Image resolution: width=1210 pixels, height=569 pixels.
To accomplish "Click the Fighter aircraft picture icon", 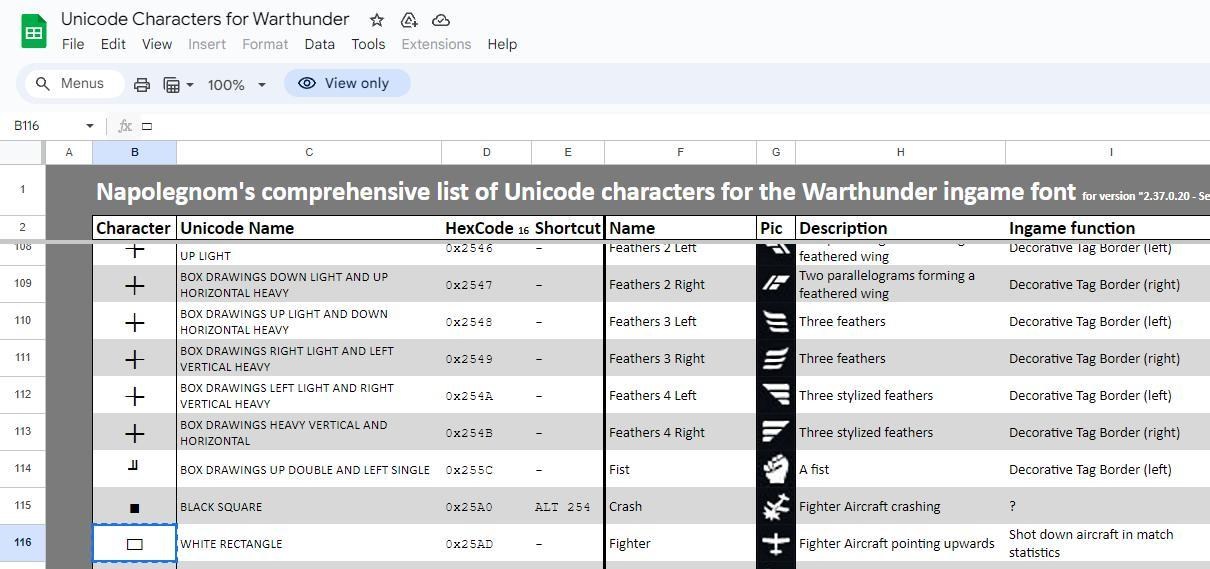I will 775,543.
